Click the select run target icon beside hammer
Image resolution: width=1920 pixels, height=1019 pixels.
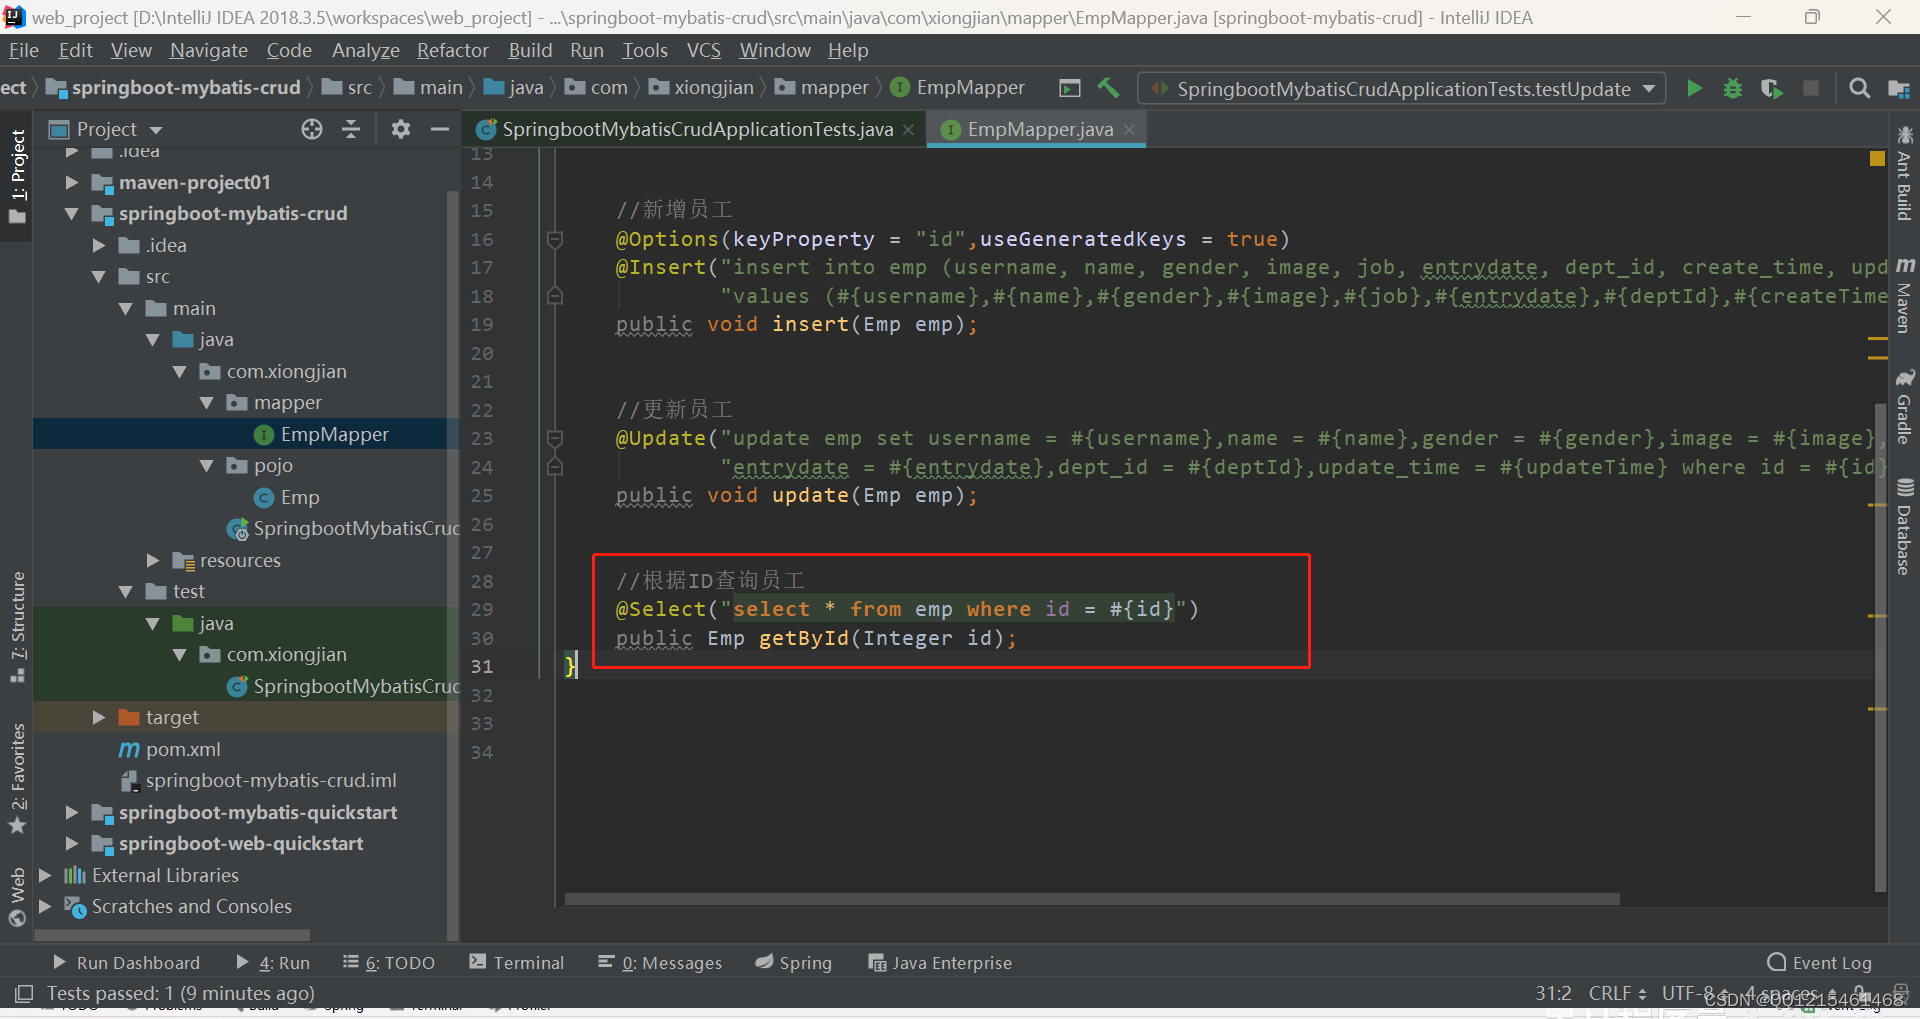pyautogui.click(x=1070, y=88)
